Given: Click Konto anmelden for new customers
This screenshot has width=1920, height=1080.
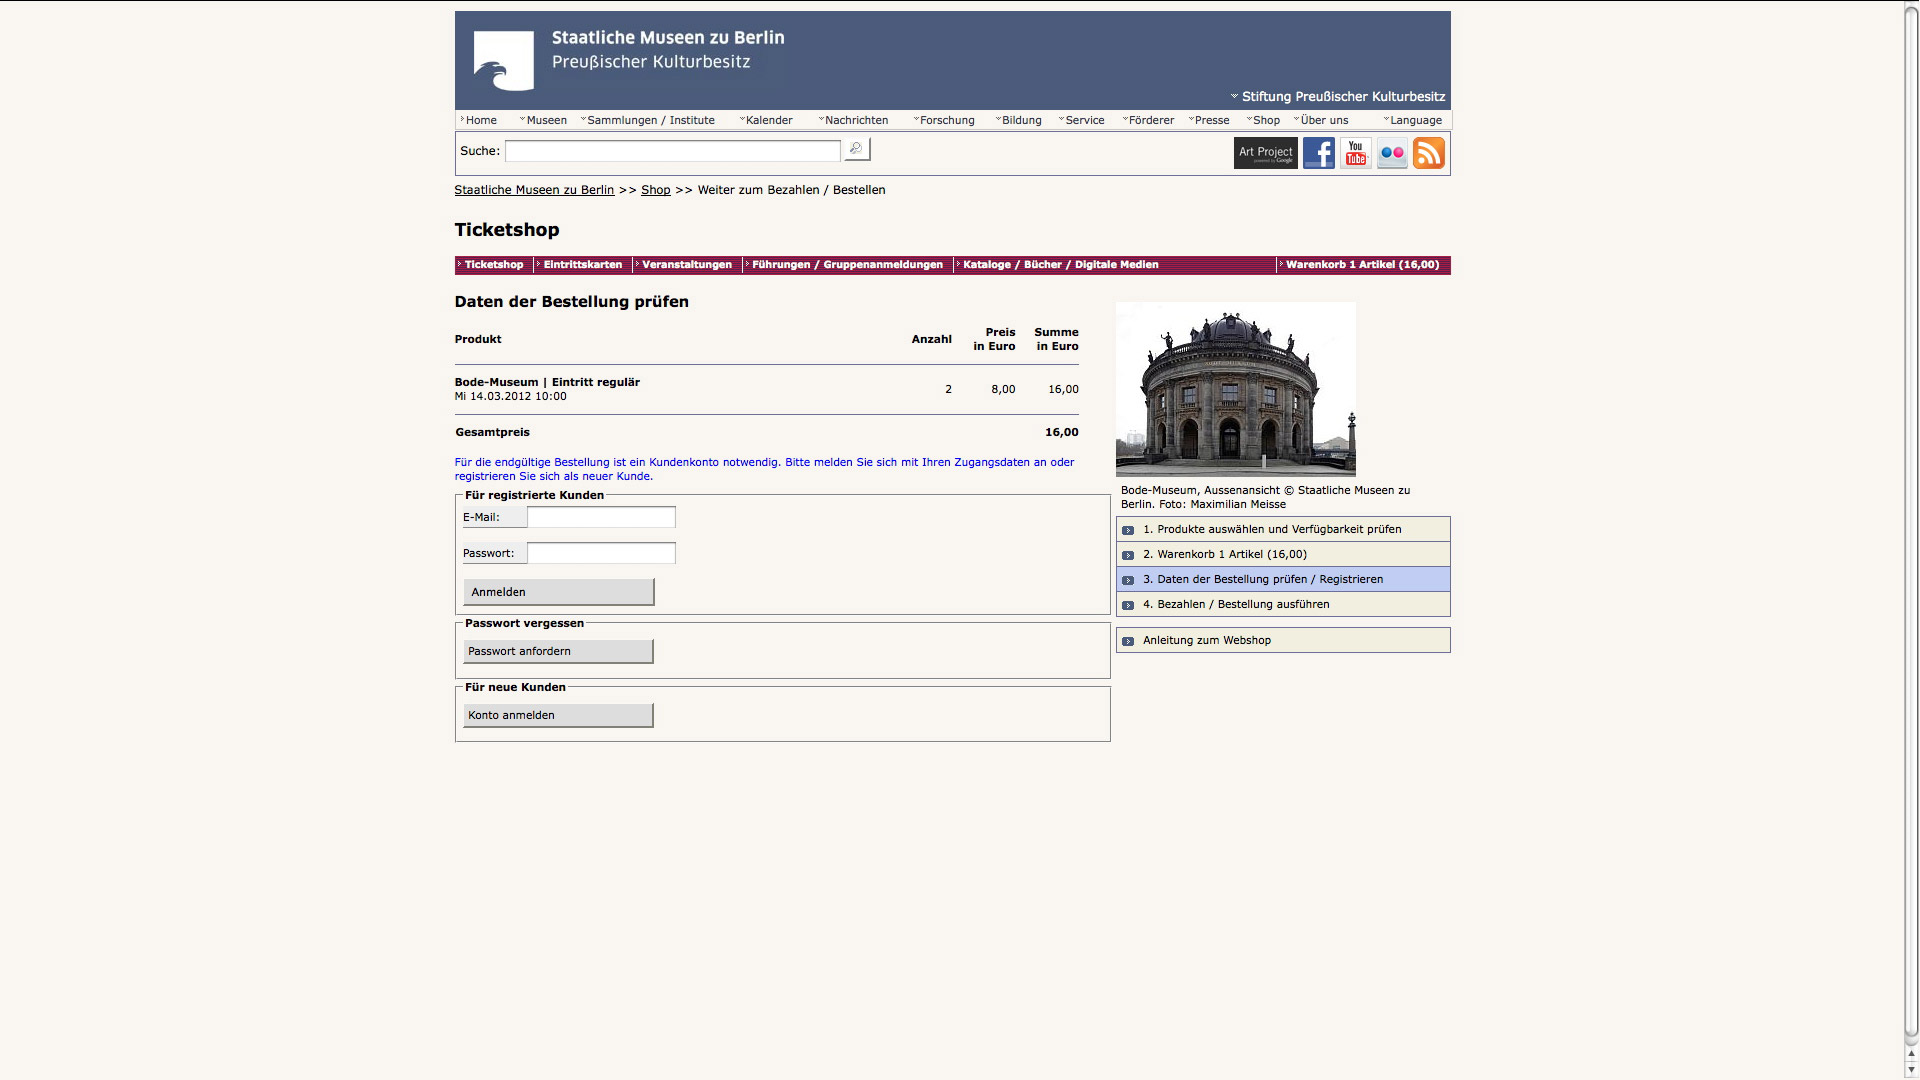Looking at the screenshot, I should pos(557,715).
